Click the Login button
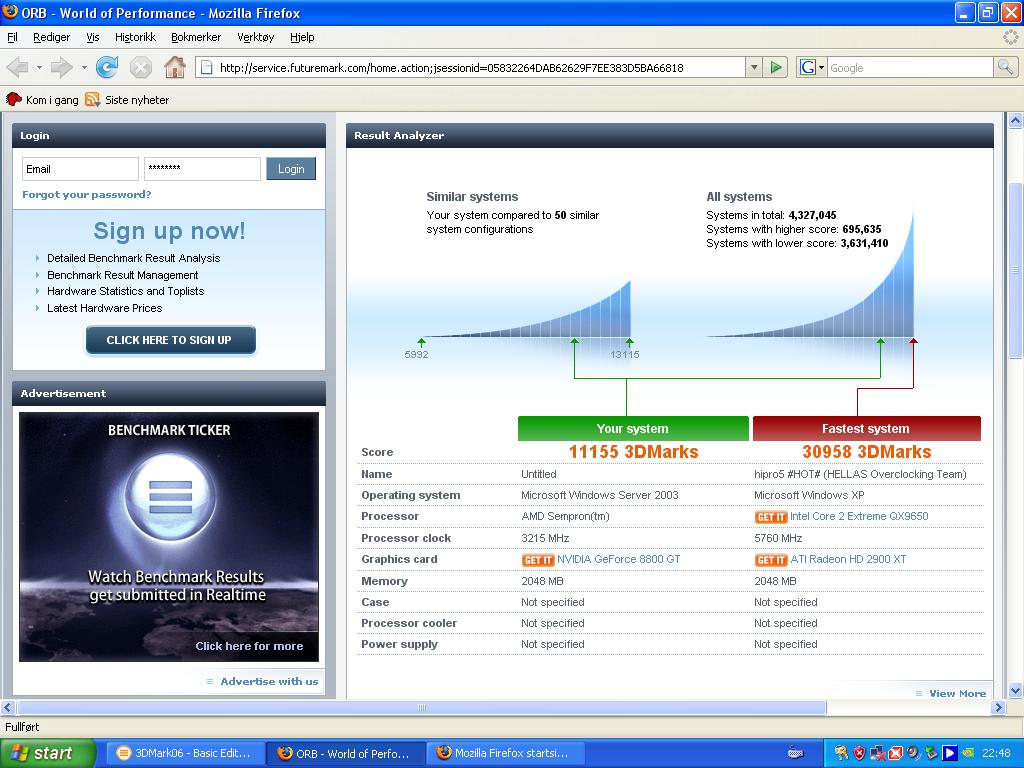Screen dimensions: 1024x768 291,169
